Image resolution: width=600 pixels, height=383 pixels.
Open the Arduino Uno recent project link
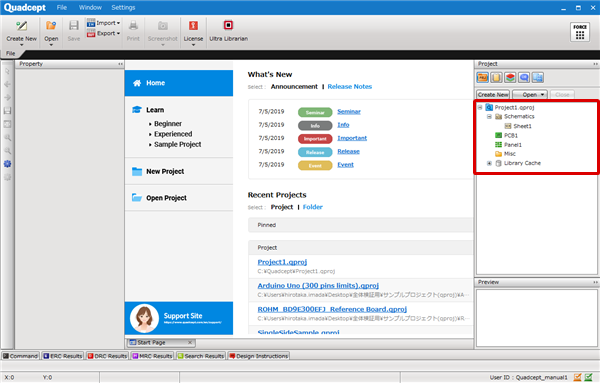(318, 285)
